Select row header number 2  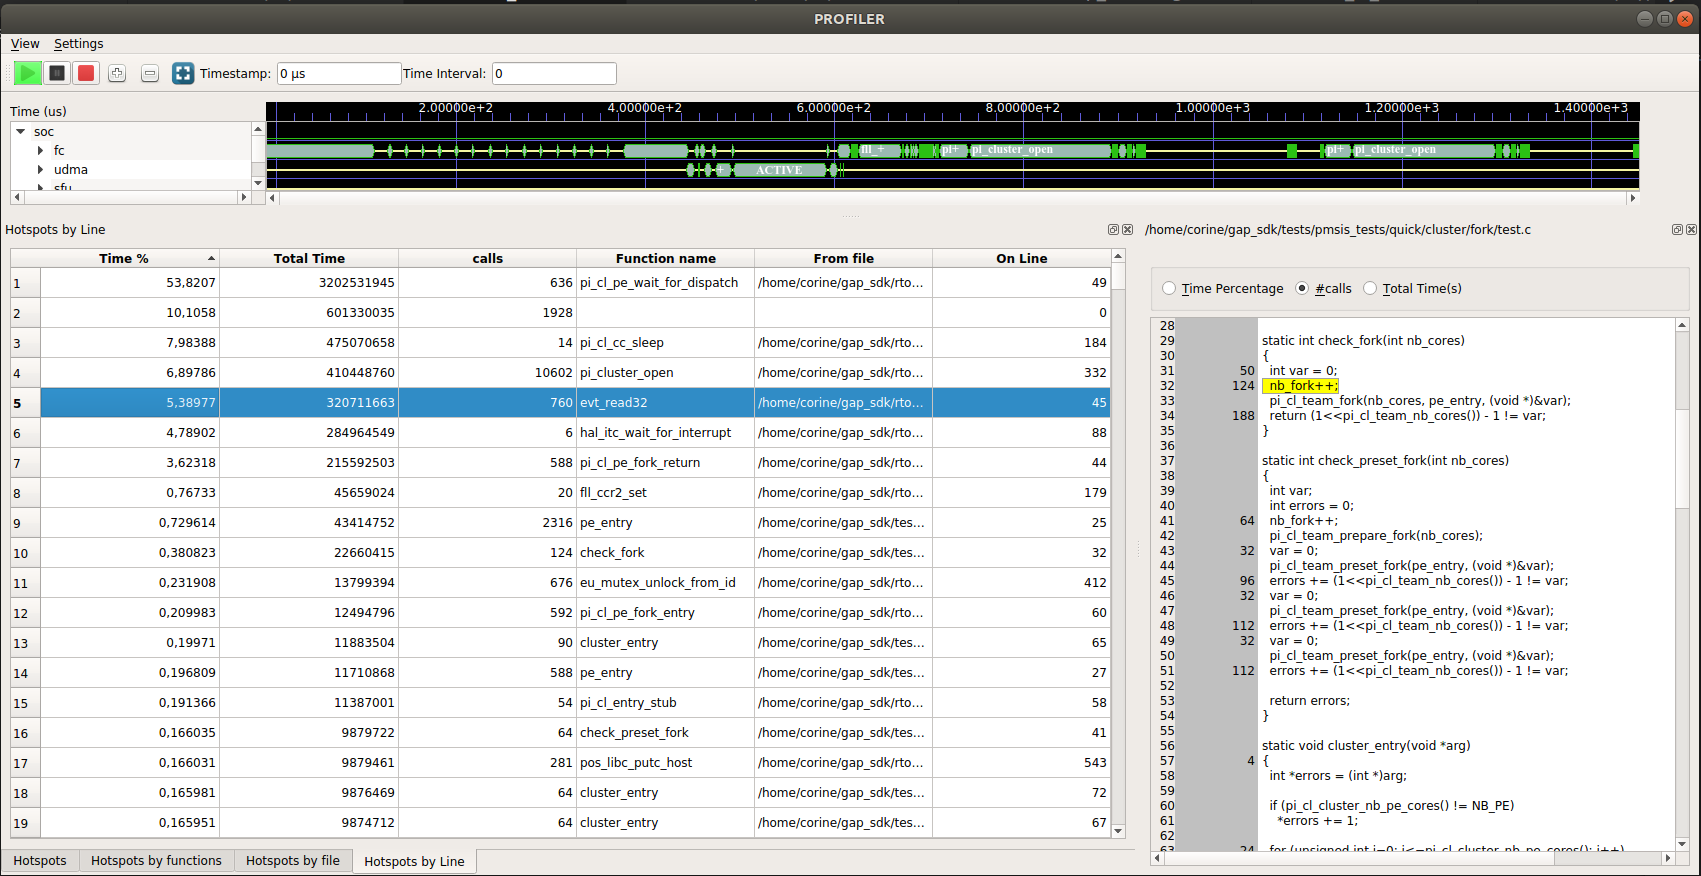tap(25, 313)
